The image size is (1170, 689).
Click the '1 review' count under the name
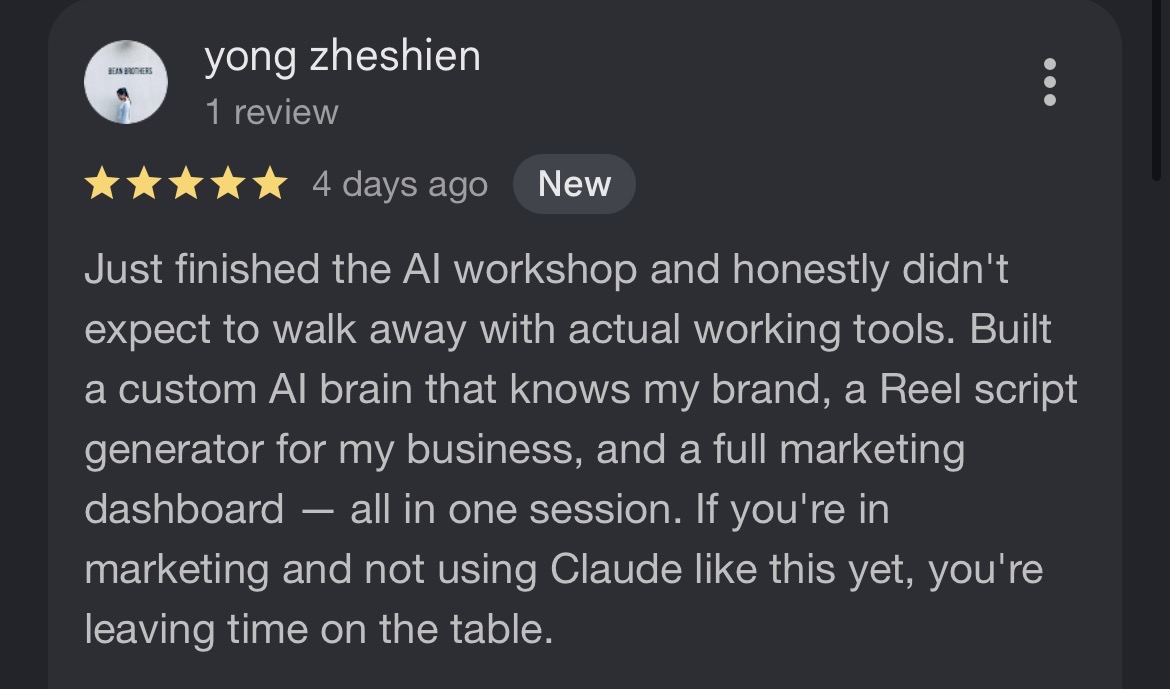click(272, 112)
